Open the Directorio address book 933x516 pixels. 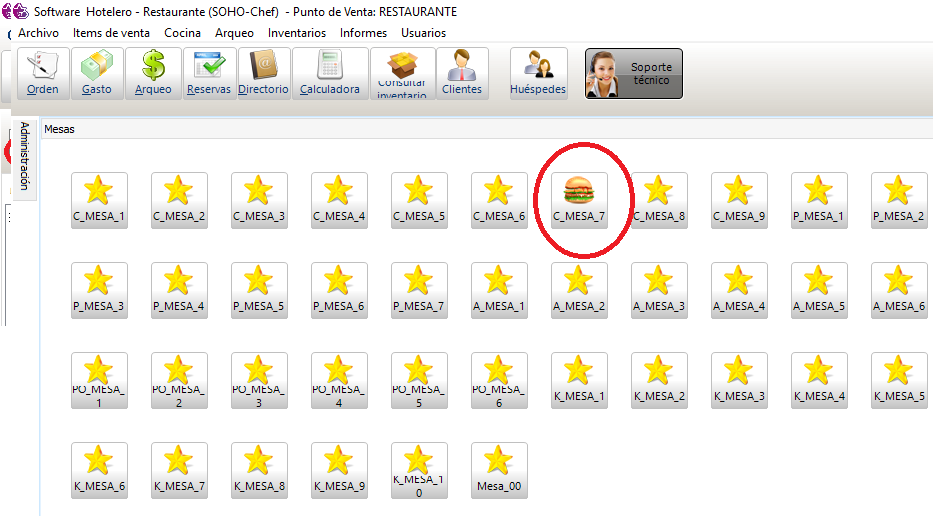[x=264, y=74]
